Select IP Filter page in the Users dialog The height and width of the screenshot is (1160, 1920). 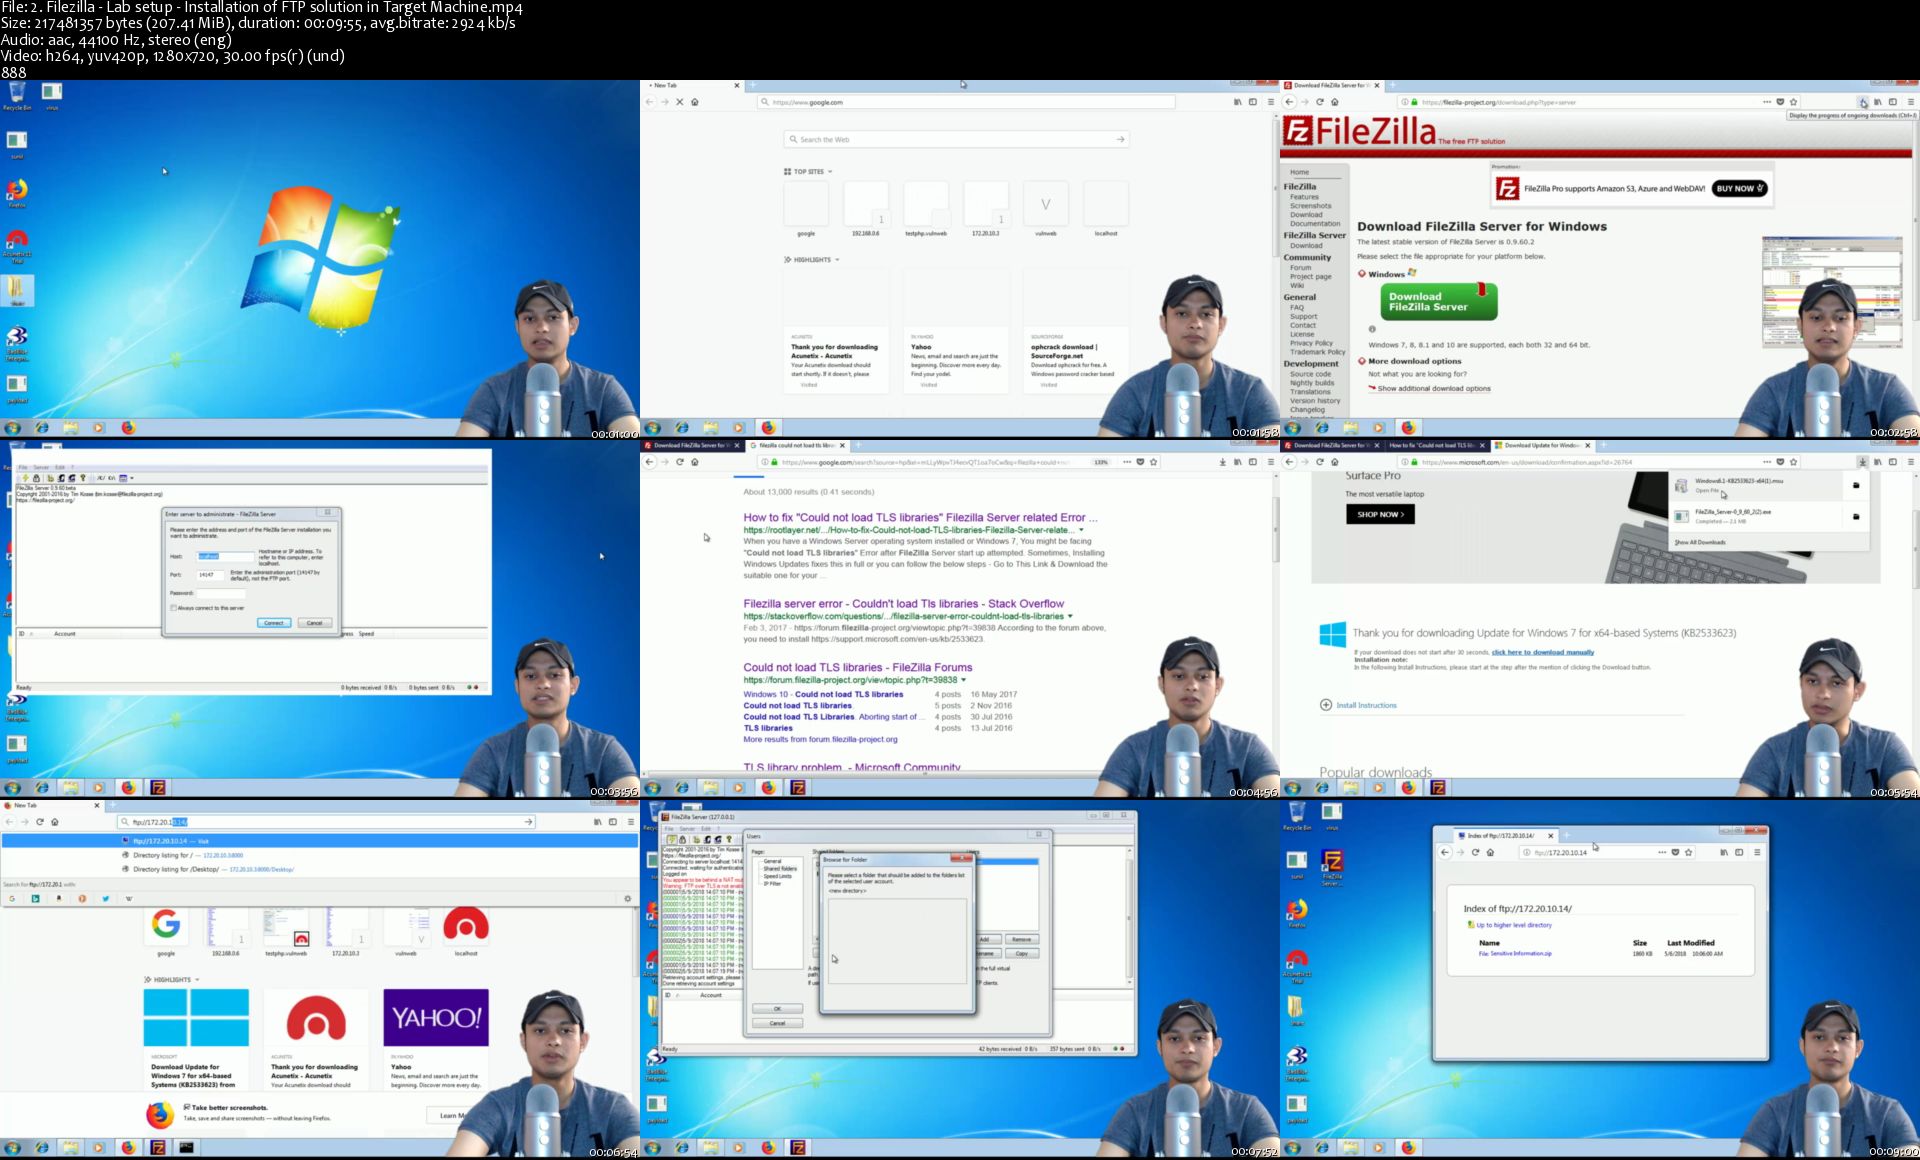click(772, 884)
